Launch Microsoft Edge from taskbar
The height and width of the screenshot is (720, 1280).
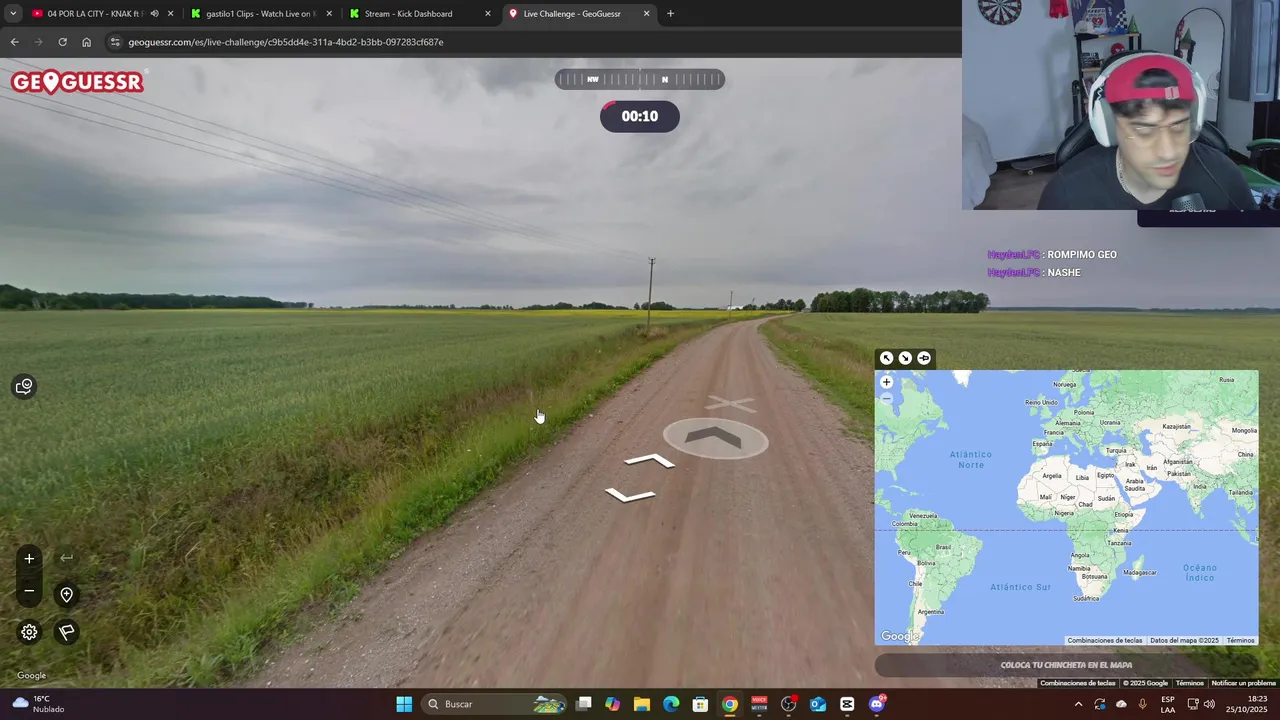tap(671, 704)
